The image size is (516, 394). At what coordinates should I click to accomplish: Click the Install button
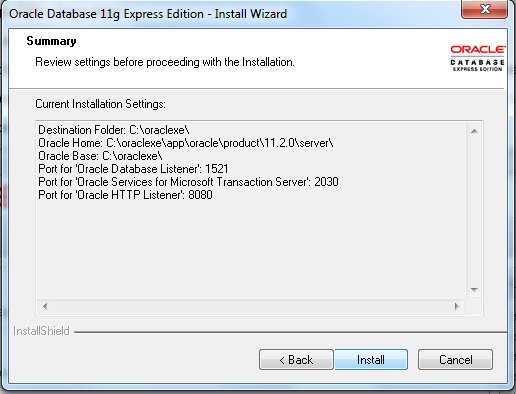tap(371, 360)
